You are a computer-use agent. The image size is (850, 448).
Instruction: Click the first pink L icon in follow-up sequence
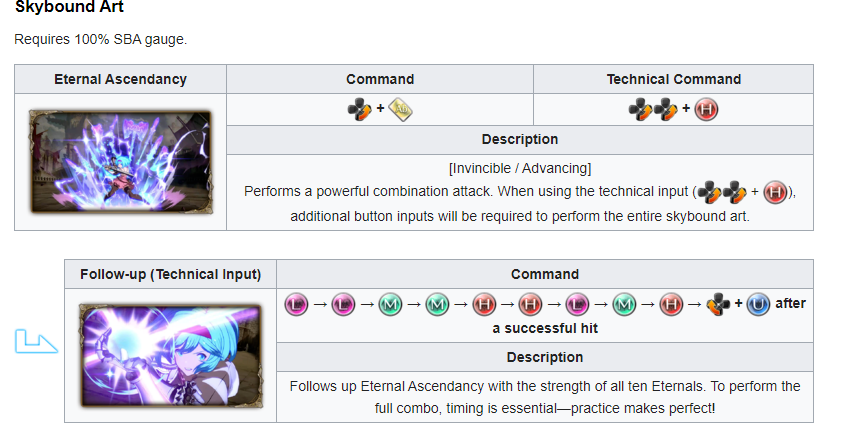coord(296,305)
